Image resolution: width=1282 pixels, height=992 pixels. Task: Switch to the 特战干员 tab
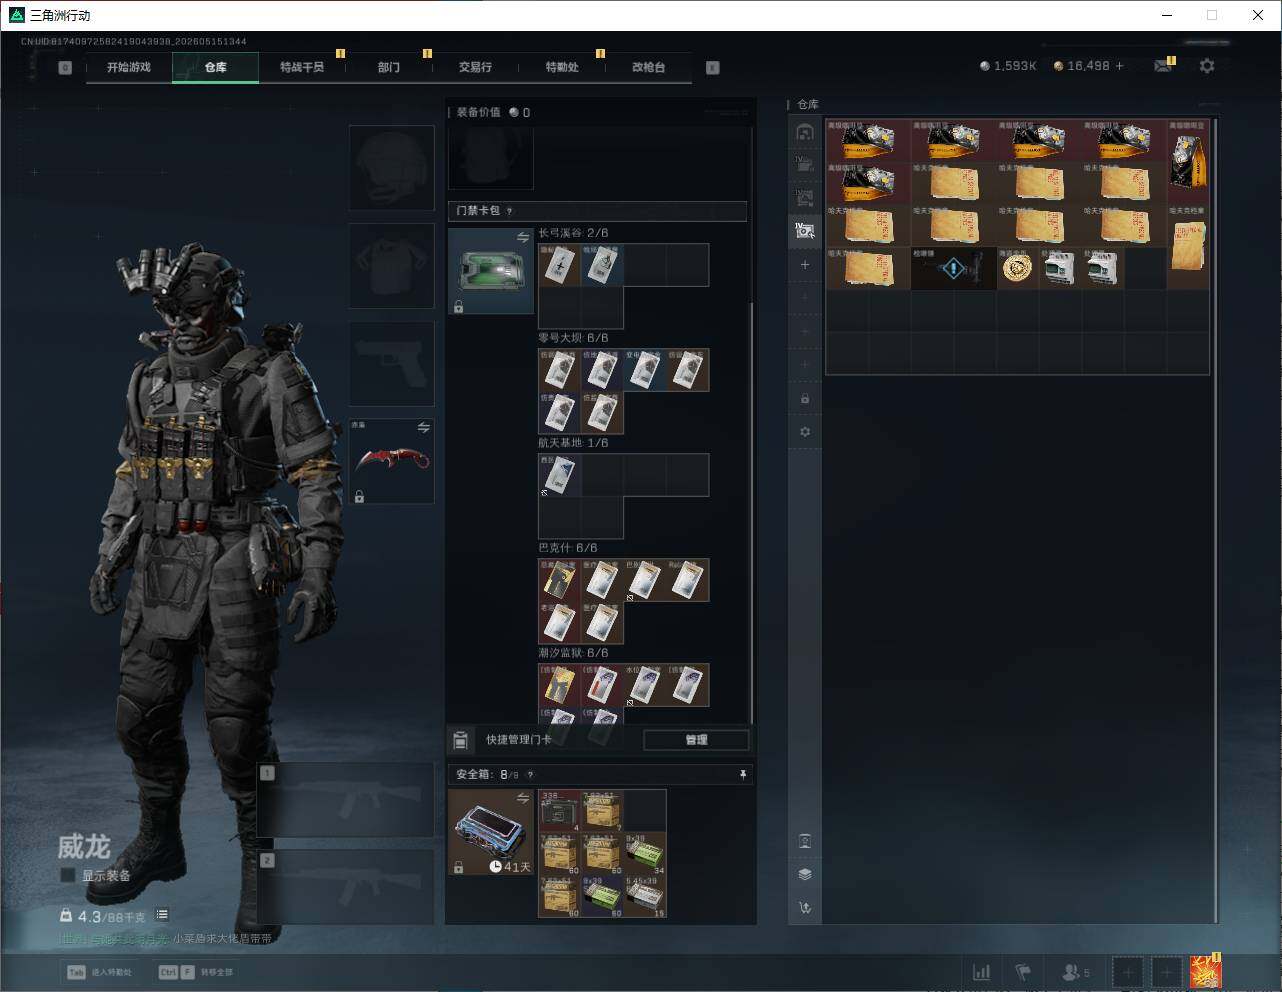point(302,67)
